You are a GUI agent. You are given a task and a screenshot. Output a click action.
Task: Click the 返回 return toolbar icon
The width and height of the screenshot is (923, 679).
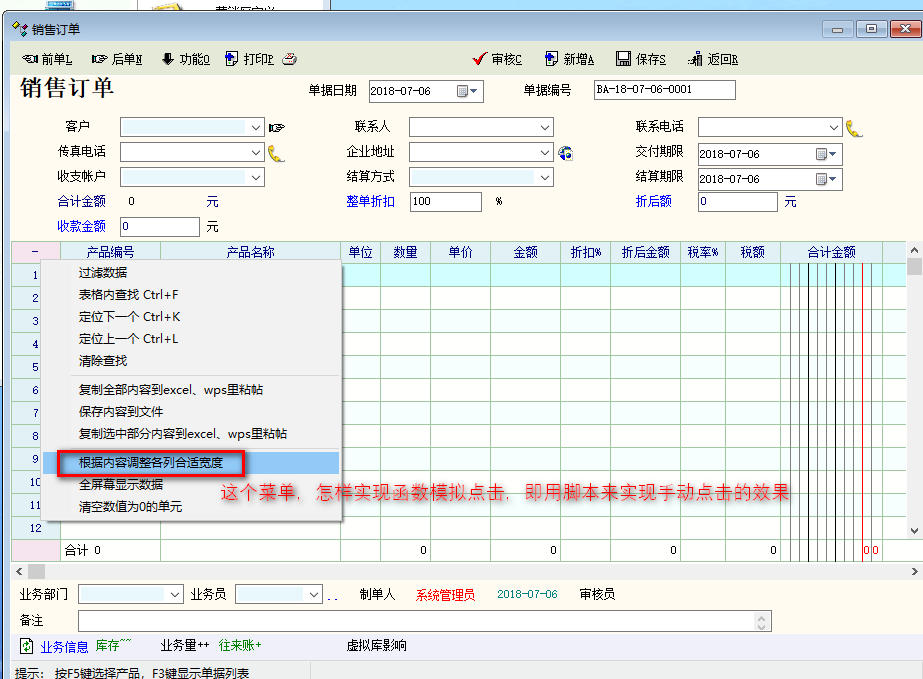point(712,59)
